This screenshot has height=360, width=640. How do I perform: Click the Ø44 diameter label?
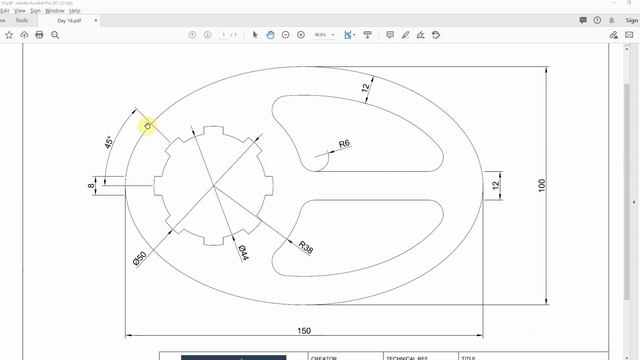pyautogui.click(x=243, y=253)
